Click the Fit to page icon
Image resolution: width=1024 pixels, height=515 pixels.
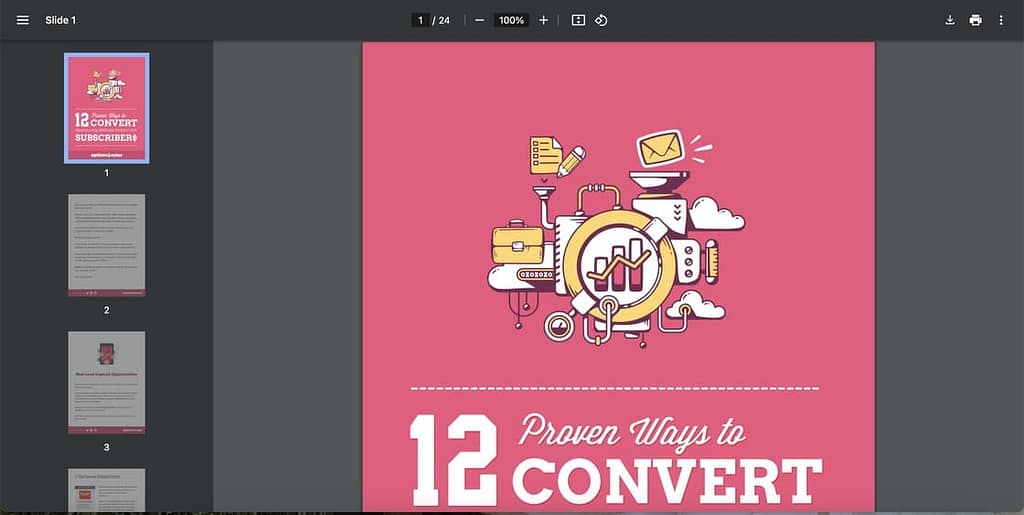coord(578,20)
